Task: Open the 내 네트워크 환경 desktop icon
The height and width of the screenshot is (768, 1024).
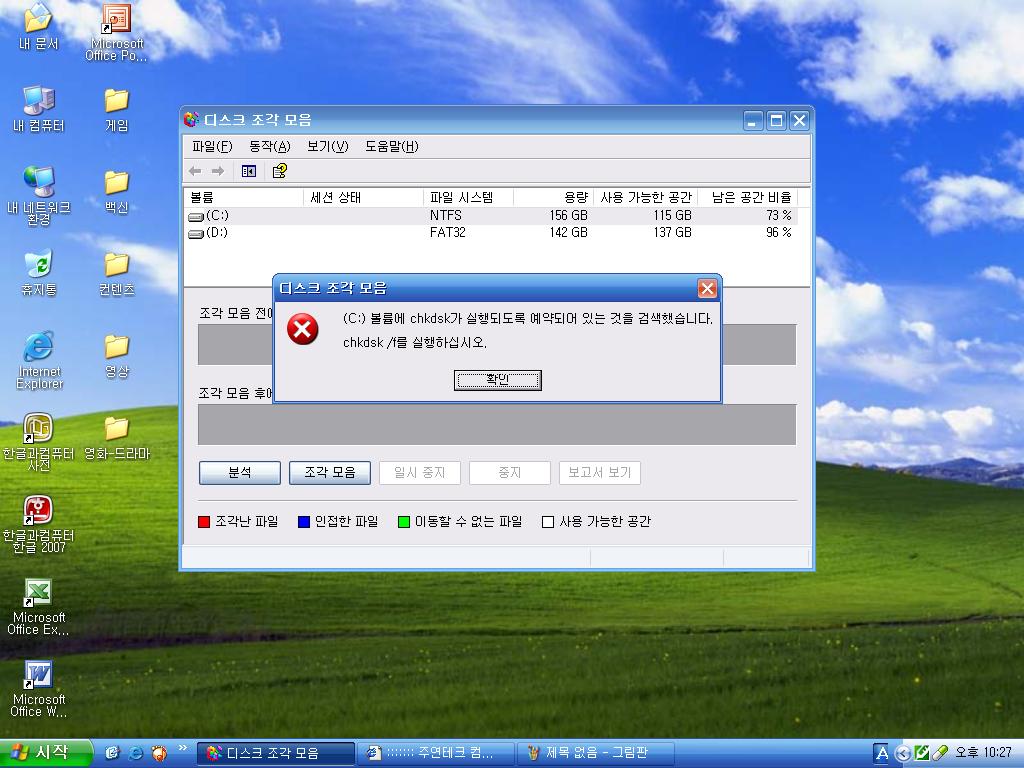Action: (x=39, y=195)
